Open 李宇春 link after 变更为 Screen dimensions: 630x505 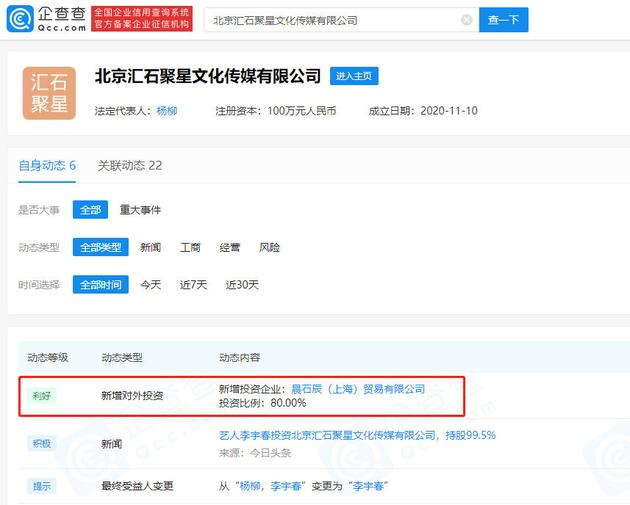pos(368,486)
